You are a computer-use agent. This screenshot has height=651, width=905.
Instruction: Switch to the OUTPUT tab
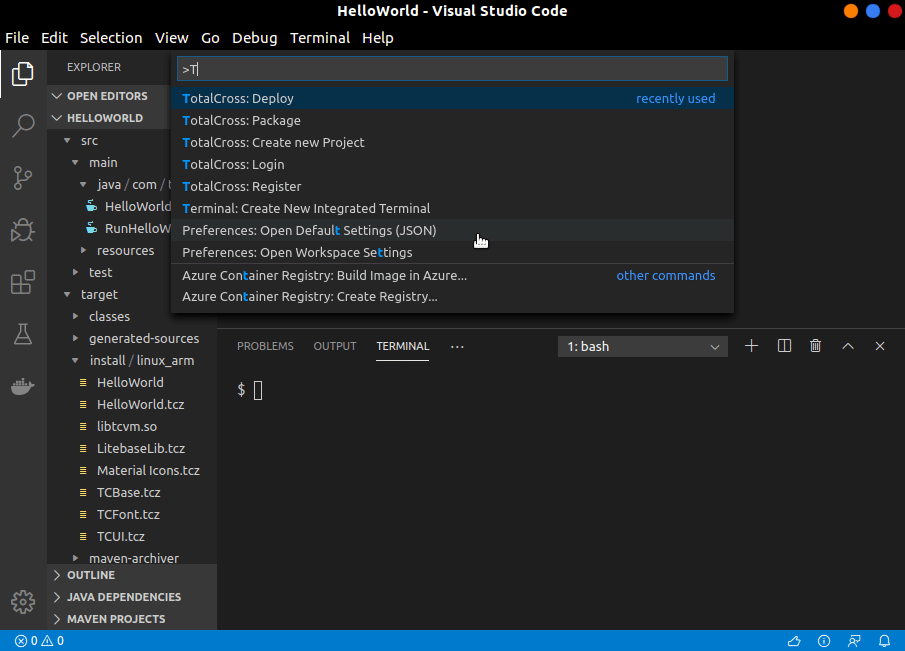pyautogui.click(x=335, y=346)
